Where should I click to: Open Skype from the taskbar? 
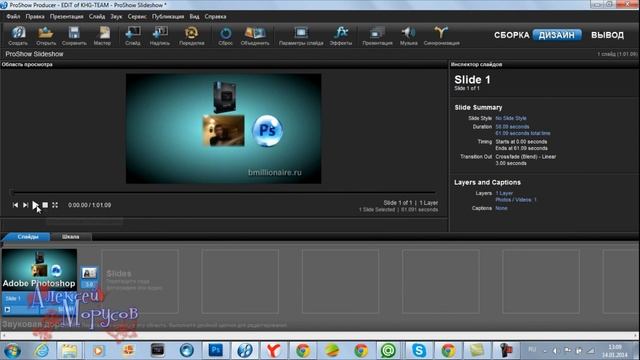[x=419, y=351]
